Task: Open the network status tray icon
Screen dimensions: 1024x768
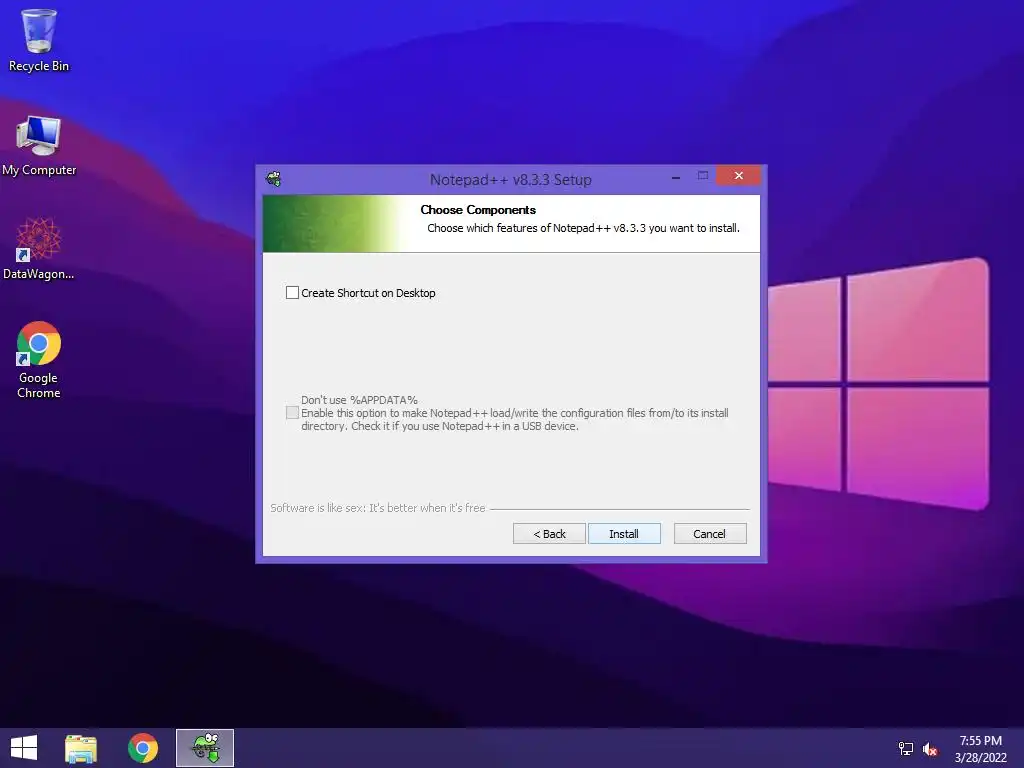Action: pyautogui.click(x=906, y=749)
